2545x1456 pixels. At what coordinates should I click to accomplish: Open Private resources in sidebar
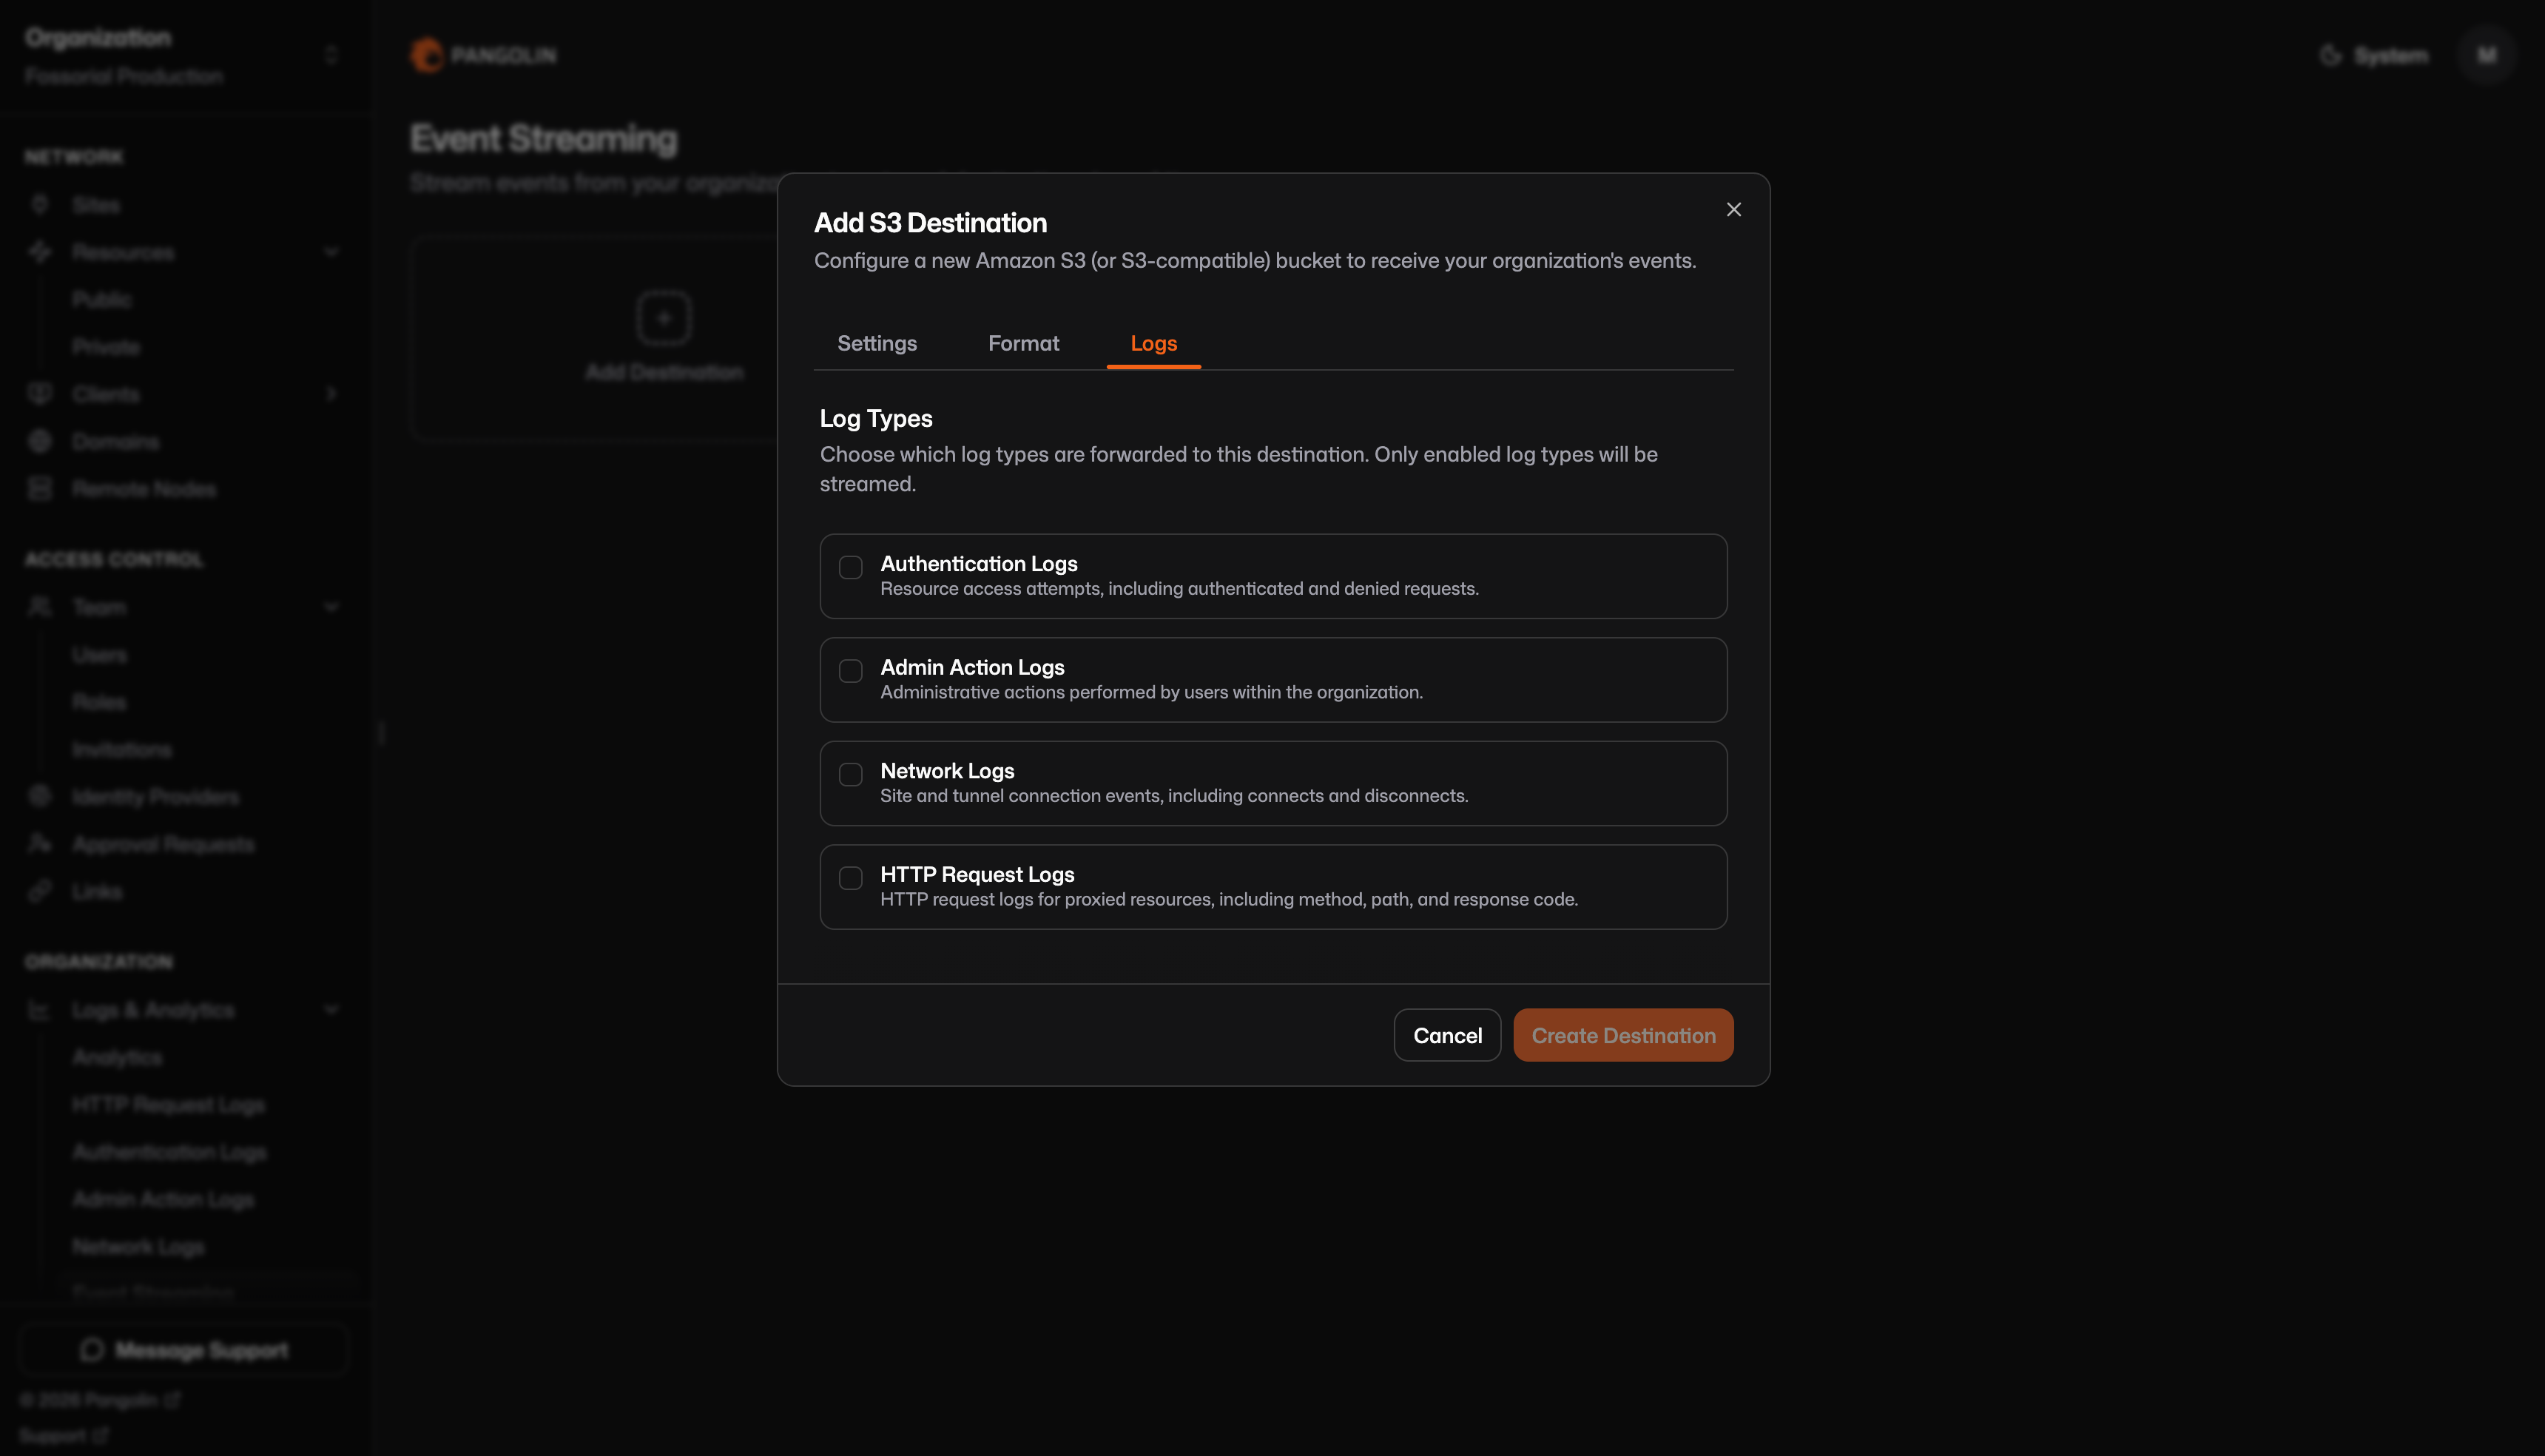(x=106, y=347)
